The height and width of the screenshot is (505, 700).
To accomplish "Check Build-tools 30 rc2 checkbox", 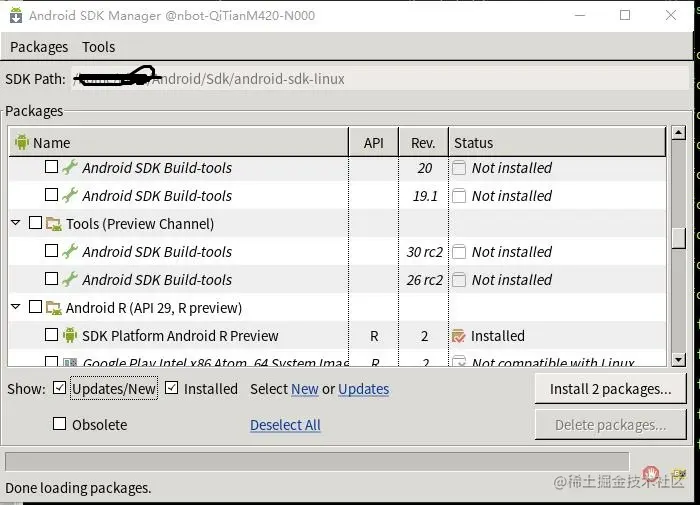I will pos(51,251).
